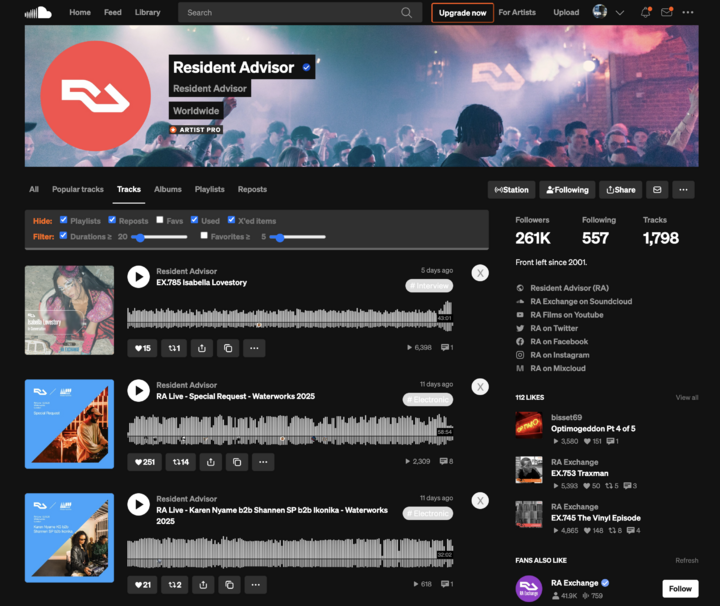Toggle Hide Used checkbox
720x606 pixels.
click(x=194, y=220)
